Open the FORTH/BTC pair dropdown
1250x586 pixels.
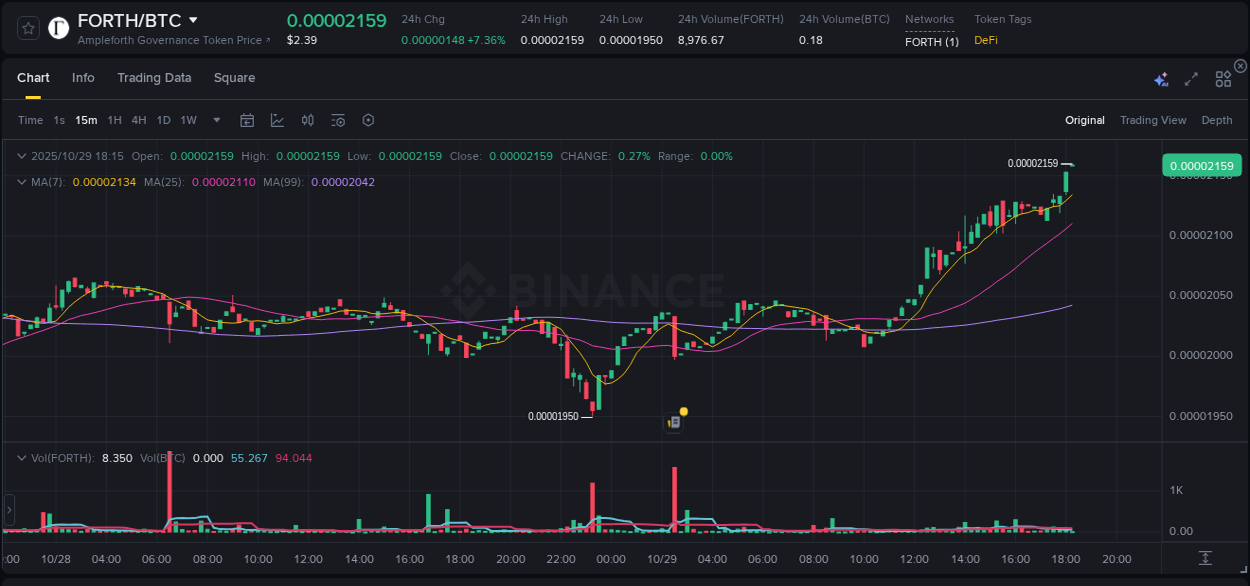pyautogui.click(x=194, y=19)
